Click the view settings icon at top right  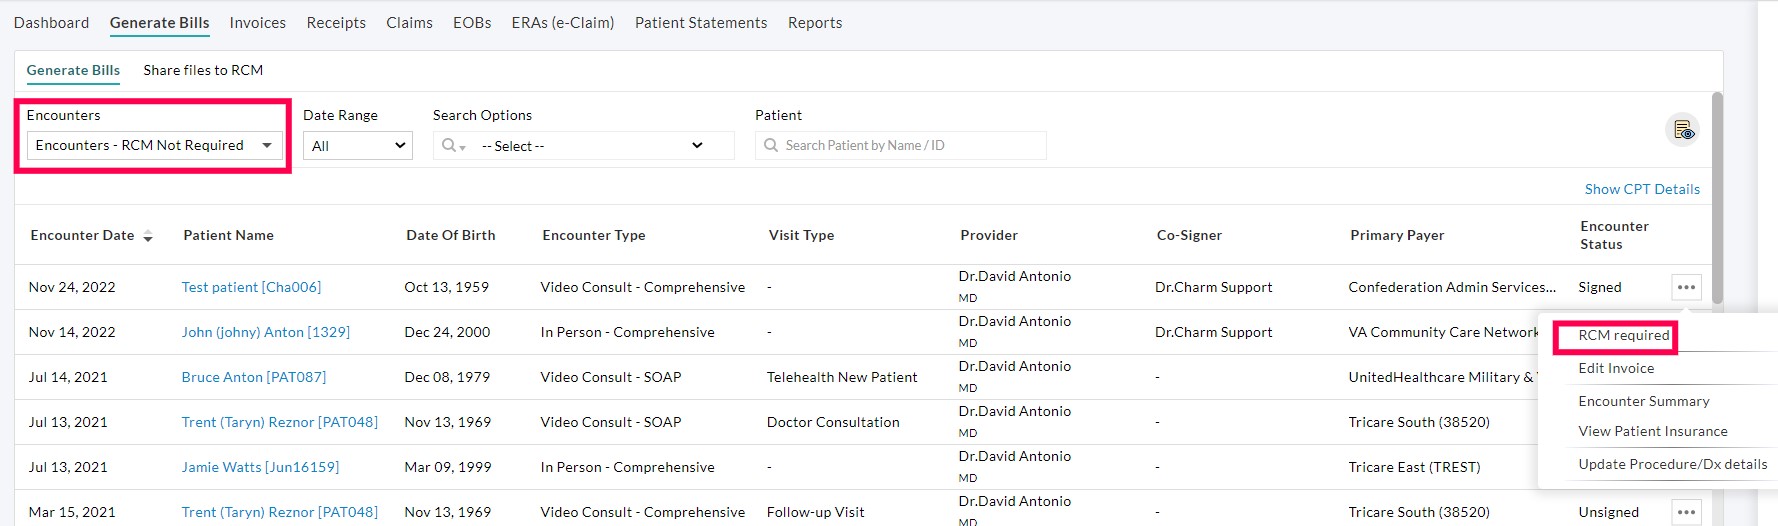click(x=1683, y=131)
